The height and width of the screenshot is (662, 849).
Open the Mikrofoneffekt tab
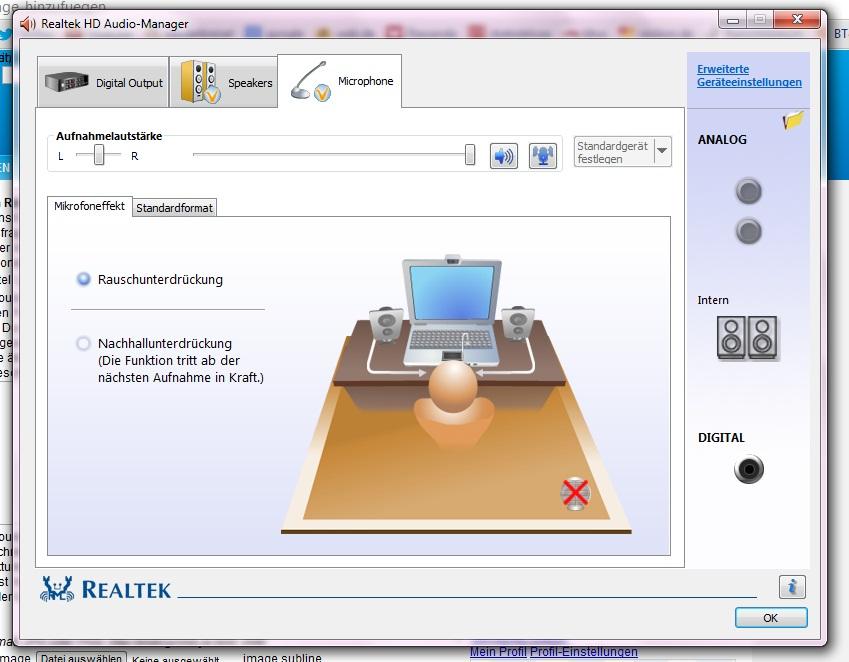click(x=88, y=205)
